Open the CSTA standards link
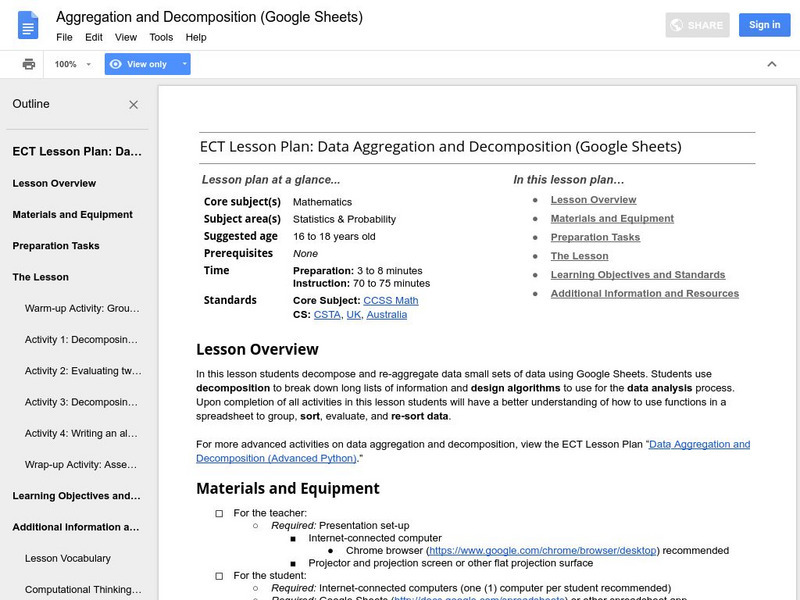800x600 pixels. click(x=326, y=314)
